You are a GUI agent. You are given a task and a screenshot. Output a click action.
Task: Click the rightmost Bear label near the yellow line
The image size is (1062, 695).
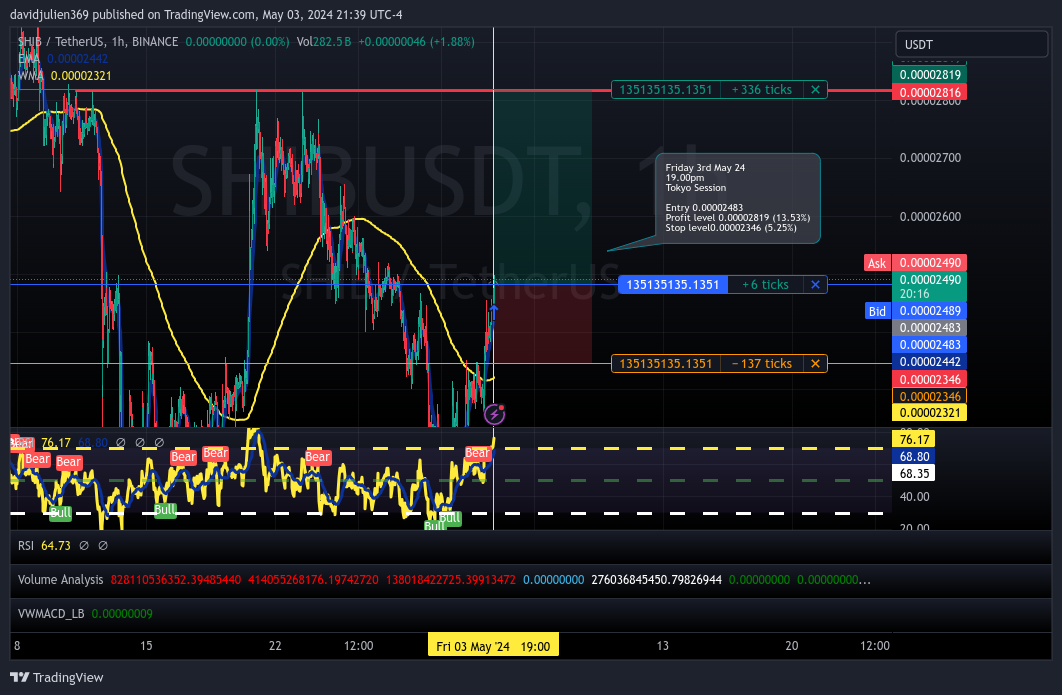pos(477,452)
